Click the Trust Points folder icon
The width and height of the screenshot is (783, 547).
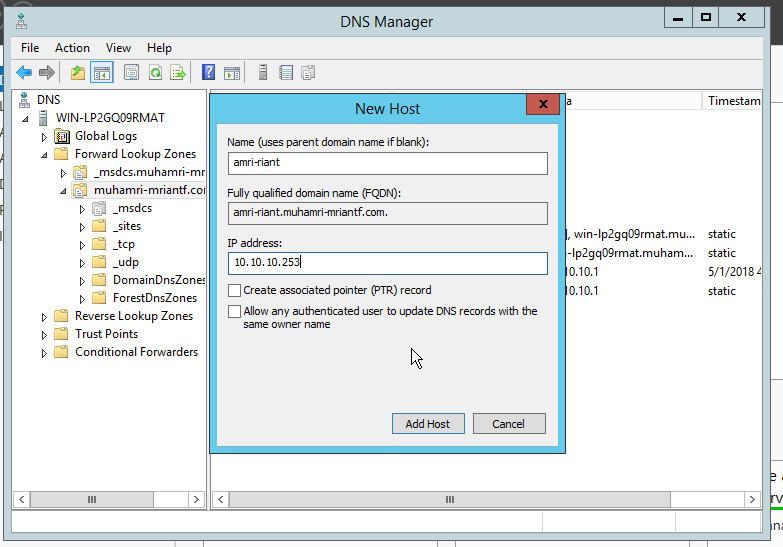click(61, 334)
